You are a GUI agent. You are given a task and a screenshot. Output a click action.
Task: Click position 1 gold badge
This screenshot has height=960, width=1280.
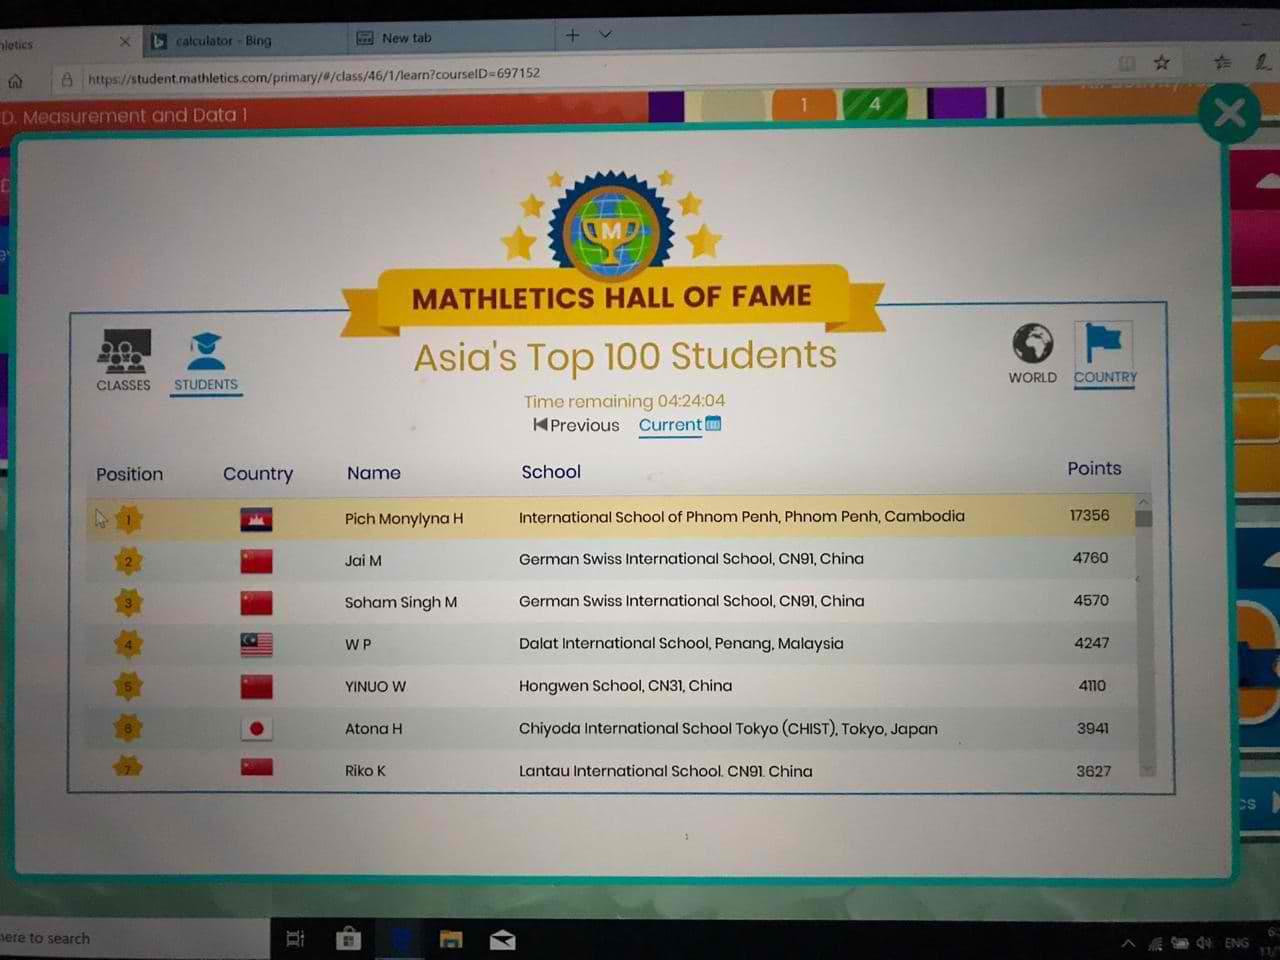pos(128,519)
